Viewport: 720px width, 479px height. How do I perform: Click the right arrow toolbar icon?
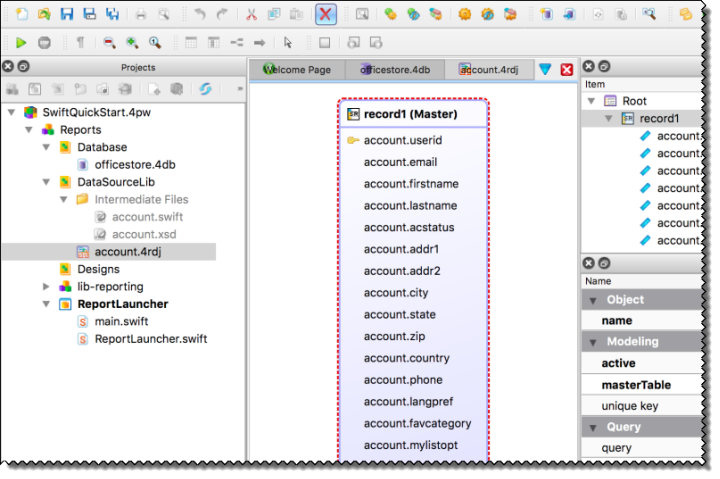259,43
